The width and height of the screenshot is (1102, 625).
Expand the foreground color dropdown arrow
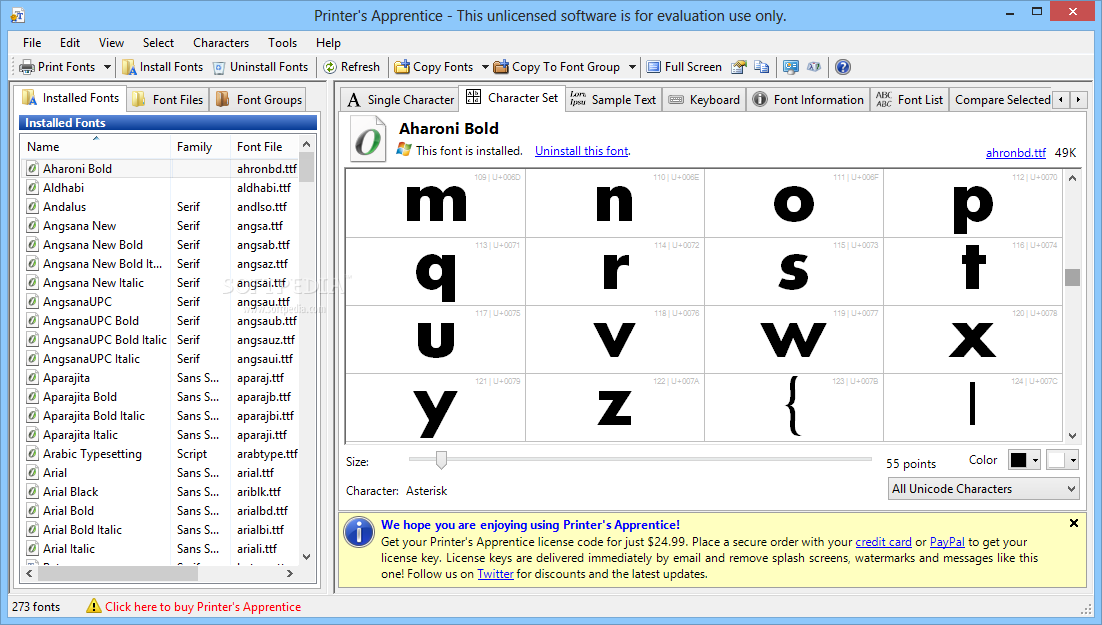click(1035, 460)
